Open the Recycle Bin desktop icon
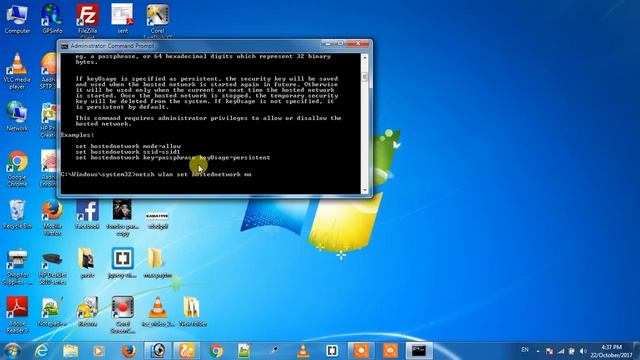 pyautogui.click(x=17, y=214)
